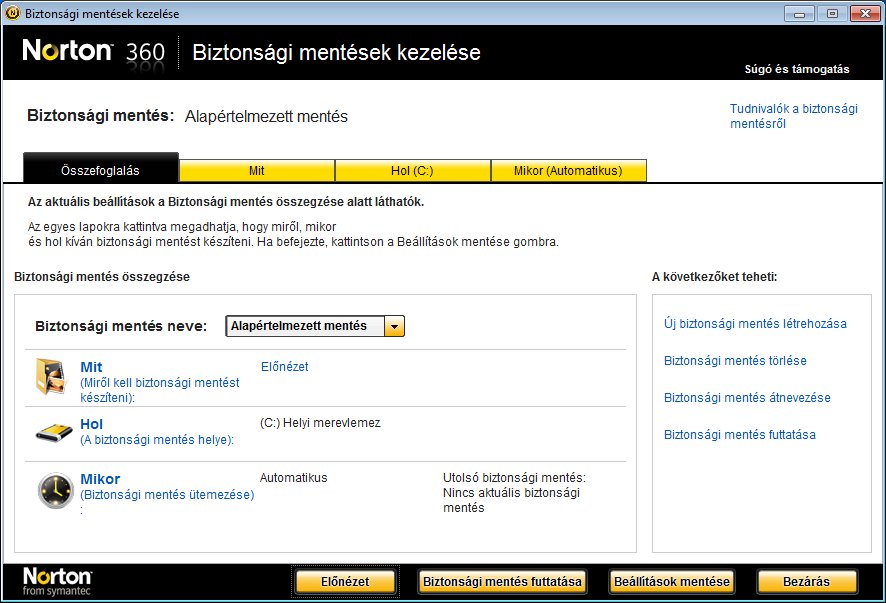Click the Norton 360 logo in header
Viewport: 886px width, 603px height.
(x=94, y=52)
